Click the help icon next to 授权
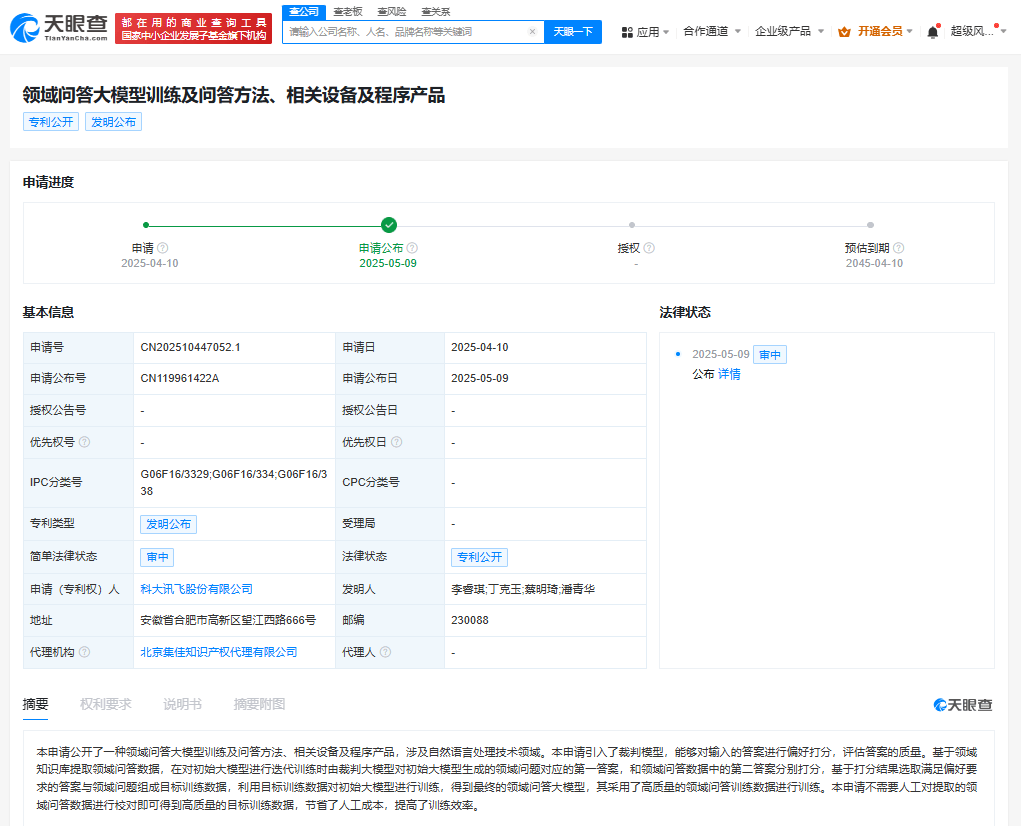The width and height of the screenshot is (1021, 826). tap(649, 248)
